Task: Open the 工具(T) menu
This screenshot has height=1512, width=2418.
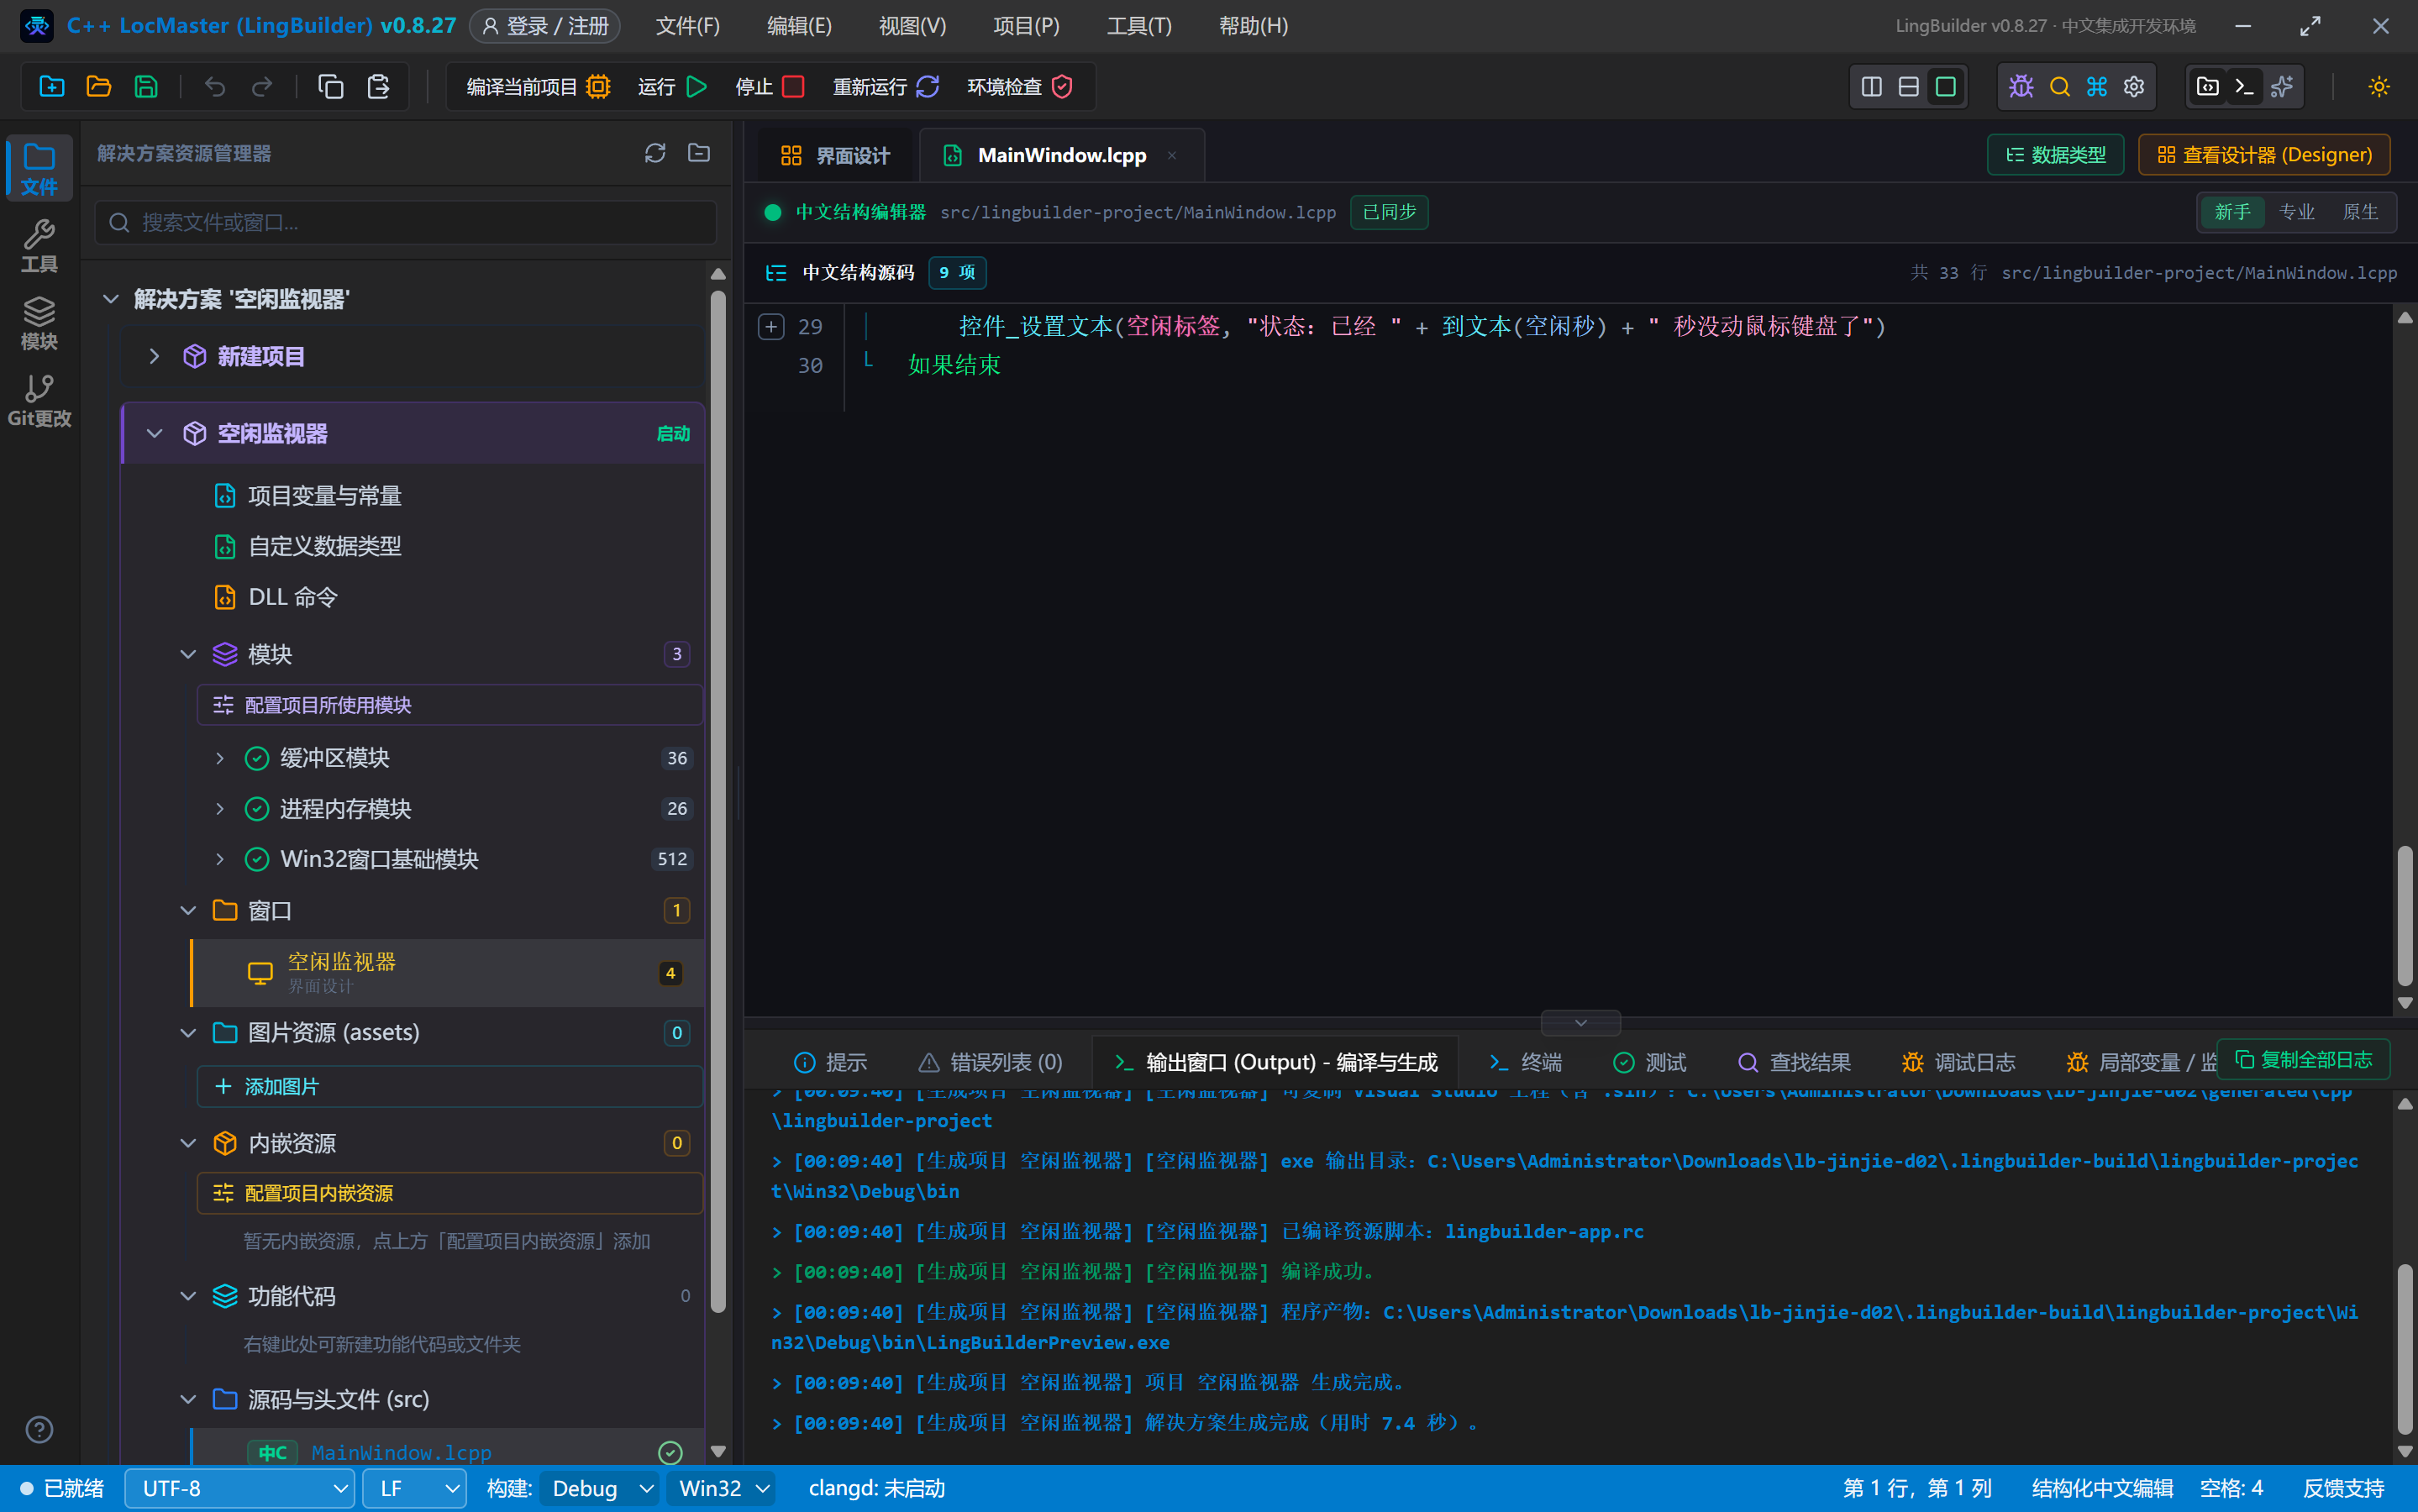Action: pos(1139,26)
